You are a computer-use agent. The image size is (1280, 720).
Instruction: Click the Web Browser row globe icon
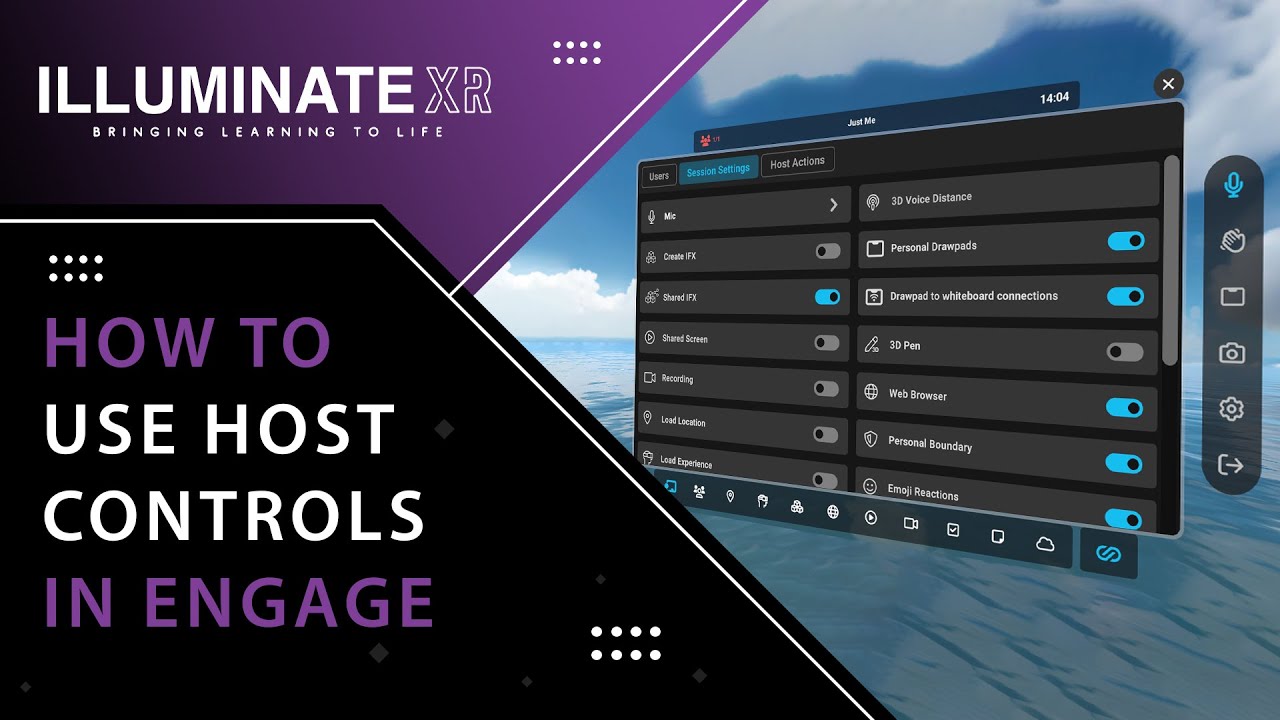click(x=871, y=393)
